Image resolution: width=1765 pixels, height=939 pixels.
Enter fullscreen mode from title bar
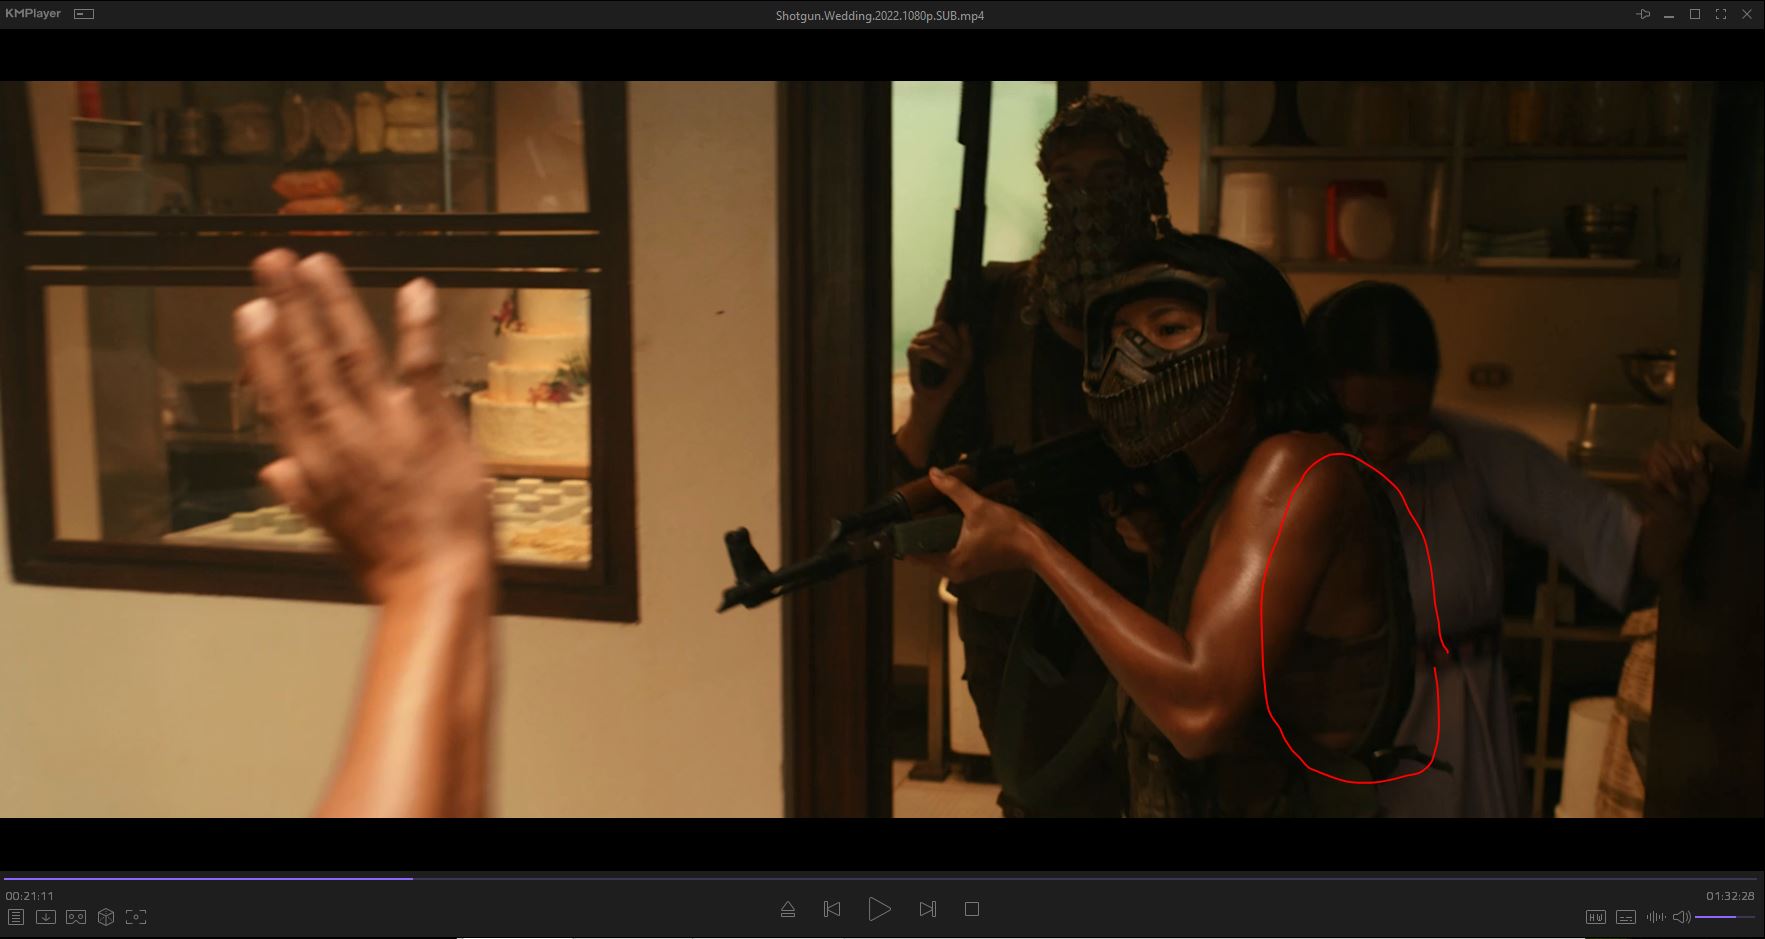click(1721, 14)
